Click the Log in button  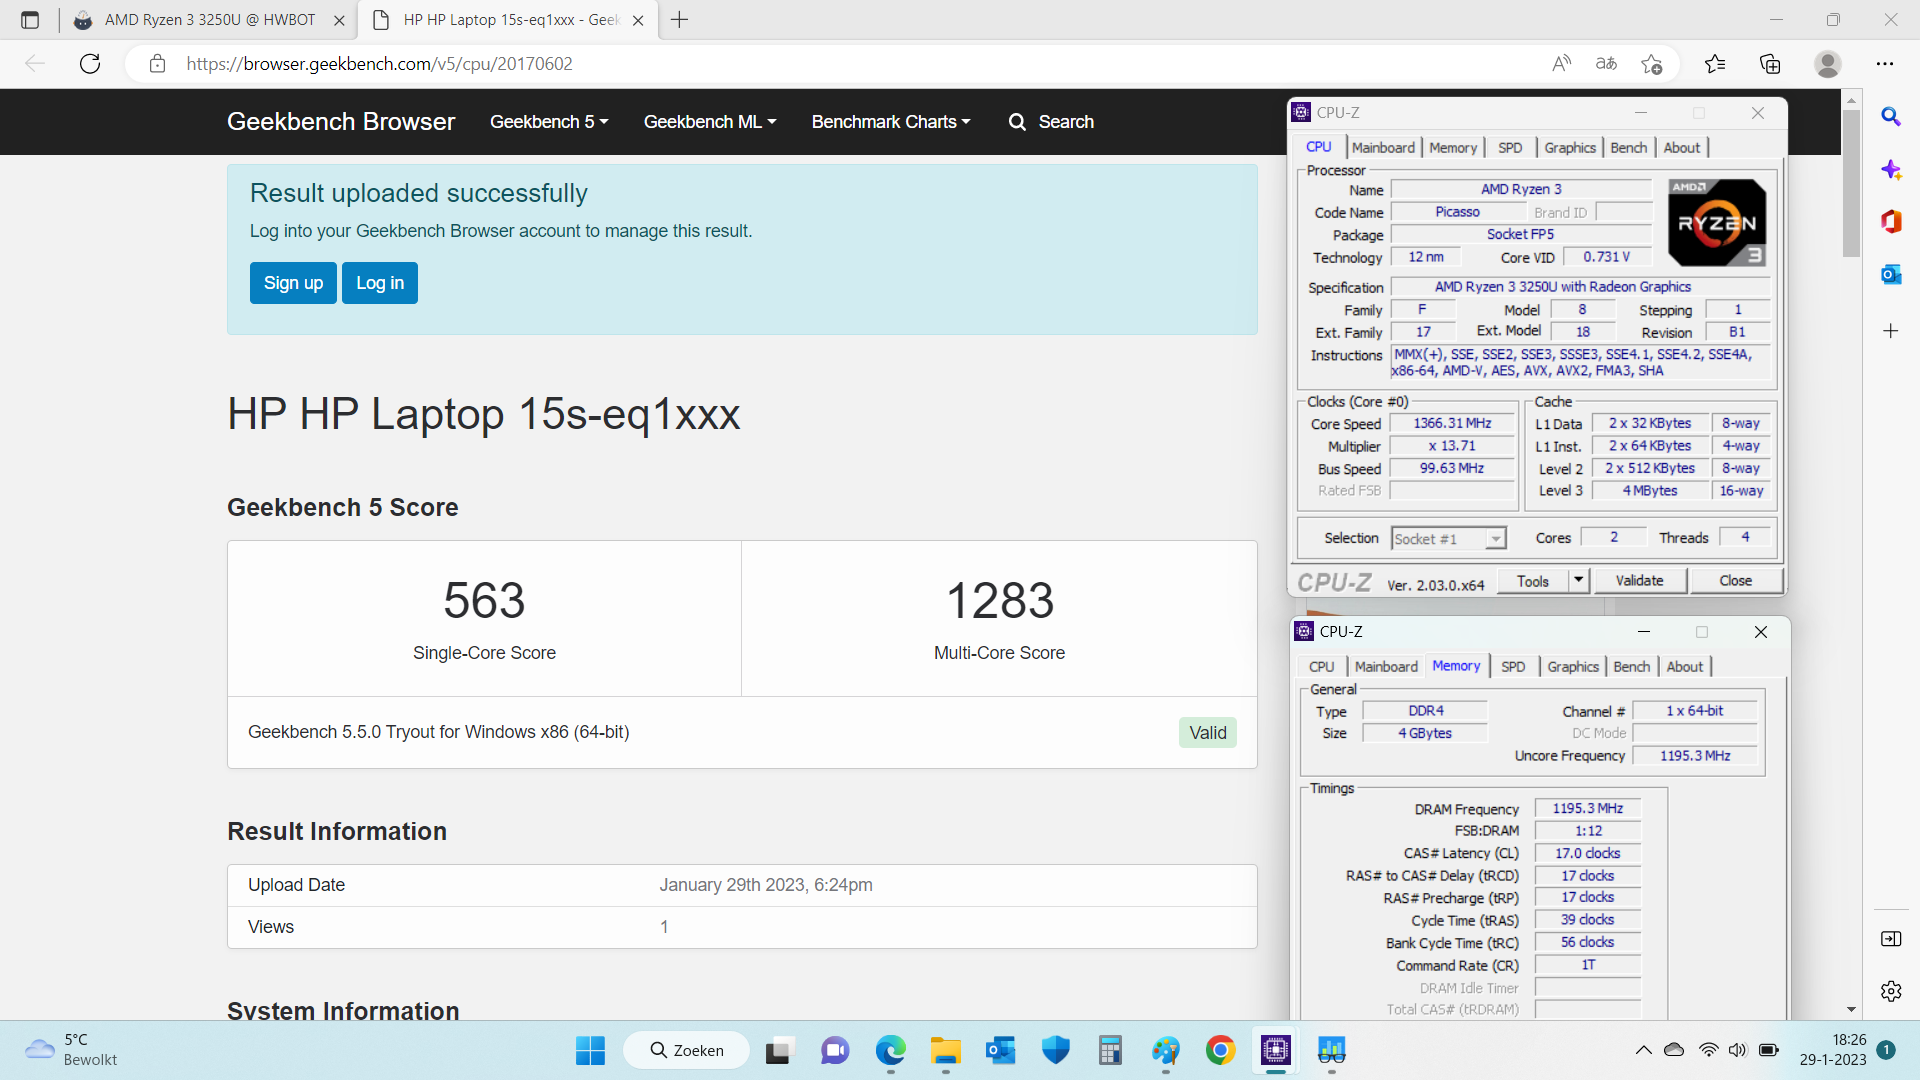click(x=380, y=283)
